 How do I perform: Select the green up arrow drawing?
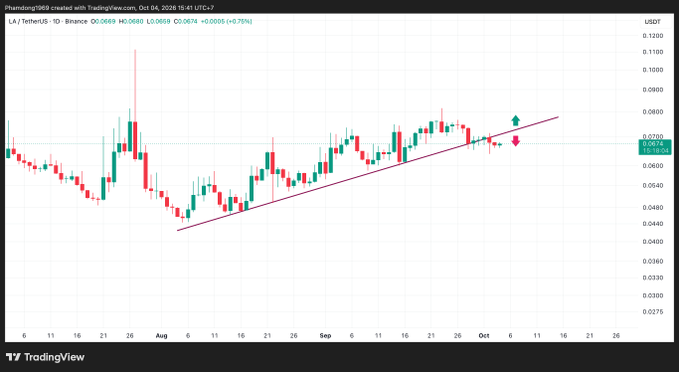click(x=515, y=120)
